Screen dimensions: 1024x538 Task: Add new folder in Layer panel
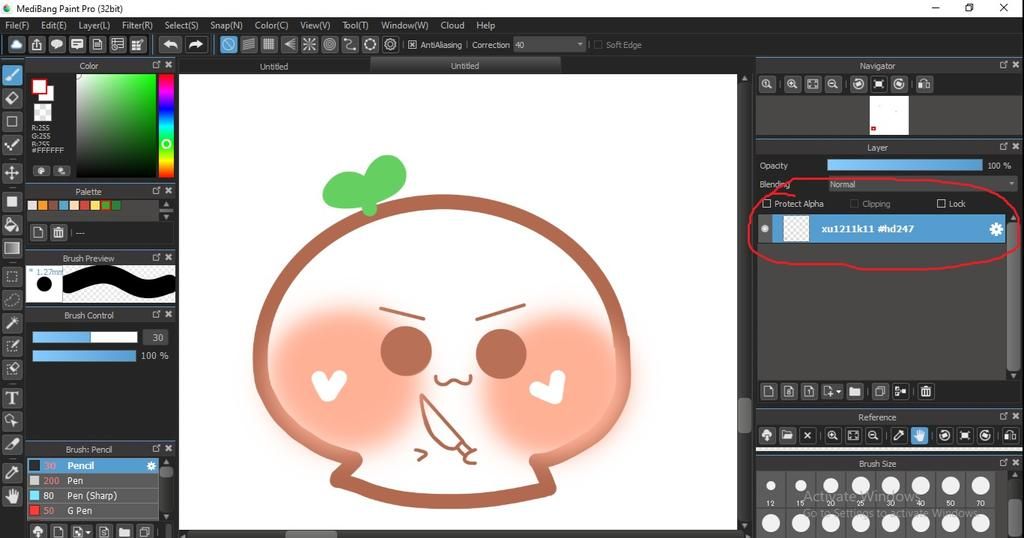tap(854, 391)
